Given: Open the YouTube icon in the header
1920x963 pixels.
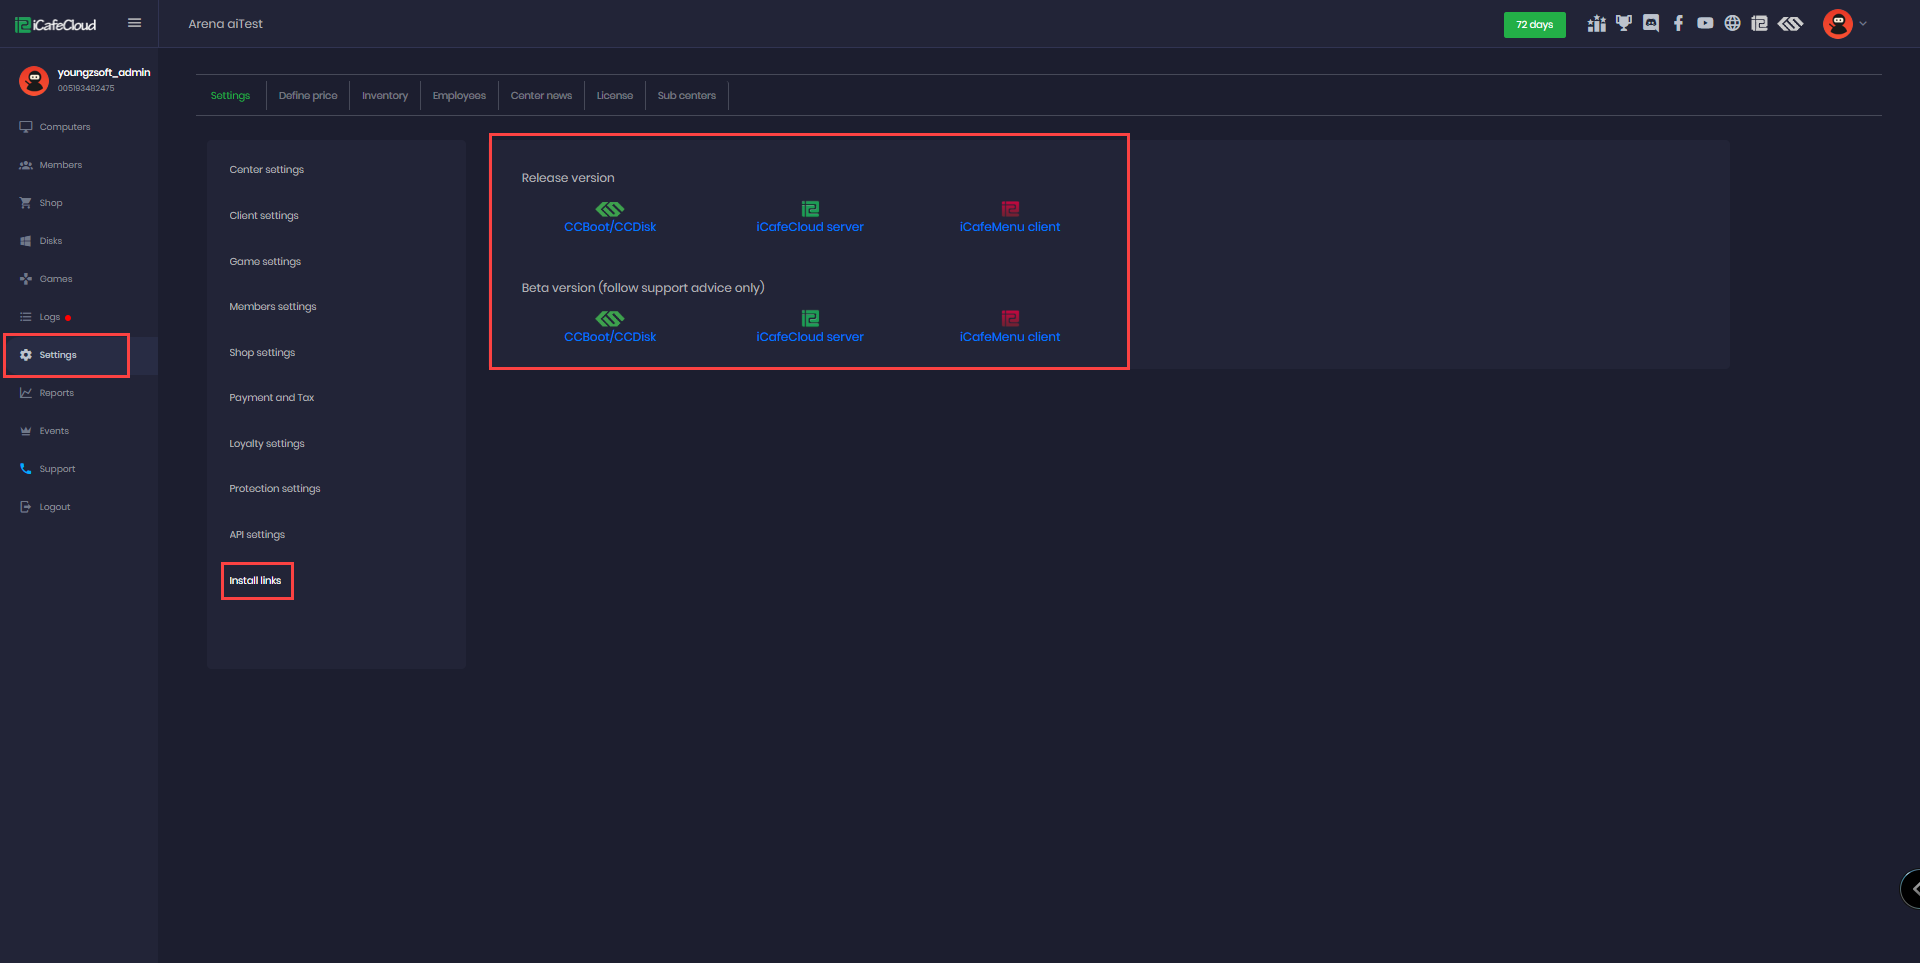Looking at the screenshot, I should point(1705,24).
